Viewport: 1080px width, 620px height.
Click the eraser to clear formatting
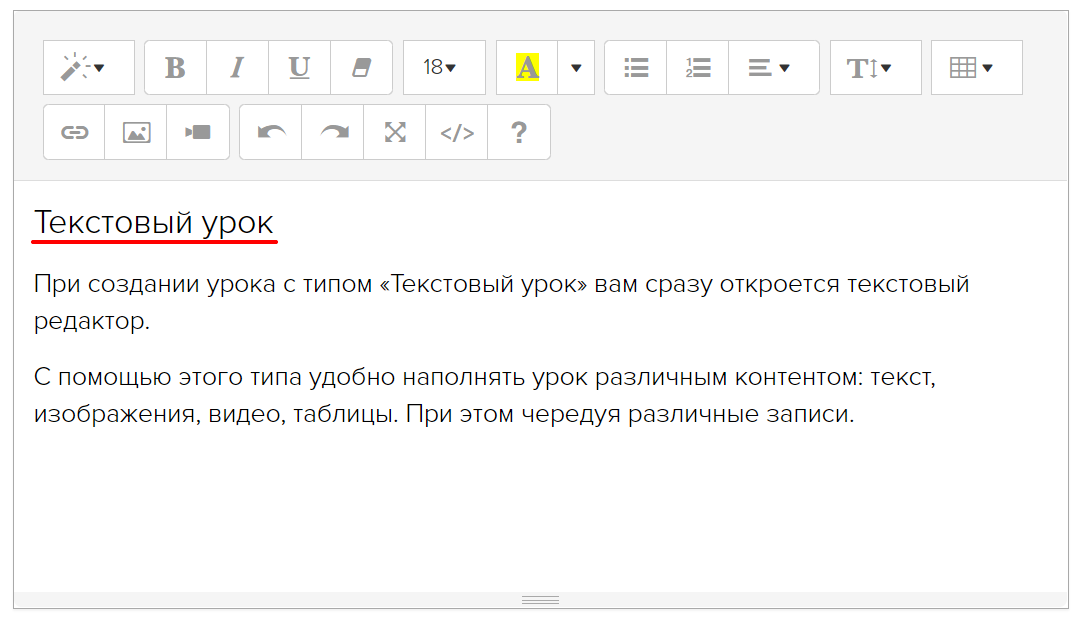361,68
